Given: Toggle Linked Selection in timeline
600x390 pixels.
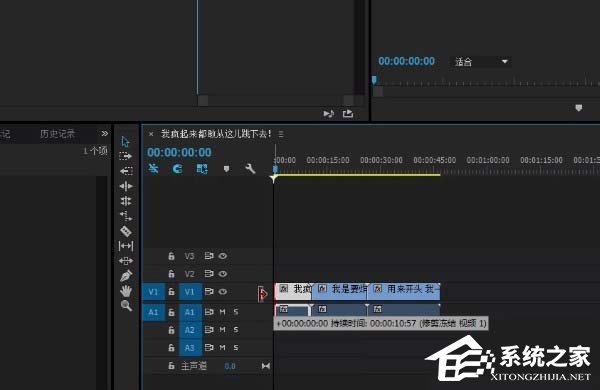Looking at the screenshot, I should [202, 169].
